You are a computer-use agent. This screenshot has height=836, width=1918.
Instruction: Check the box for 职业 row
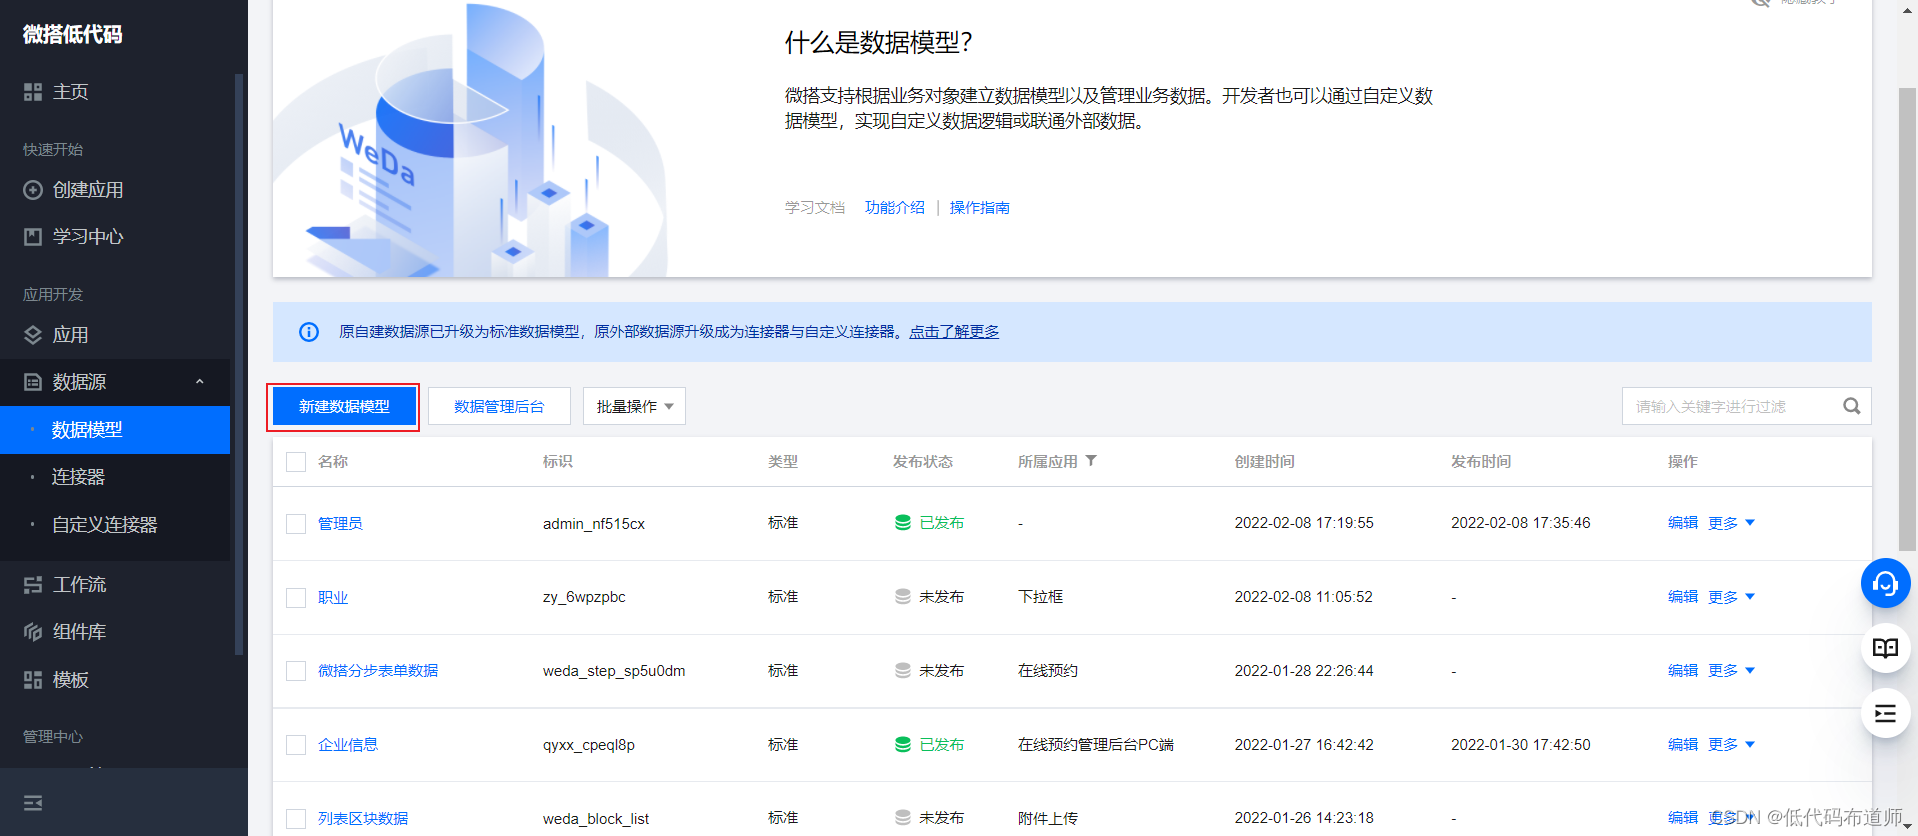point(296,598)
